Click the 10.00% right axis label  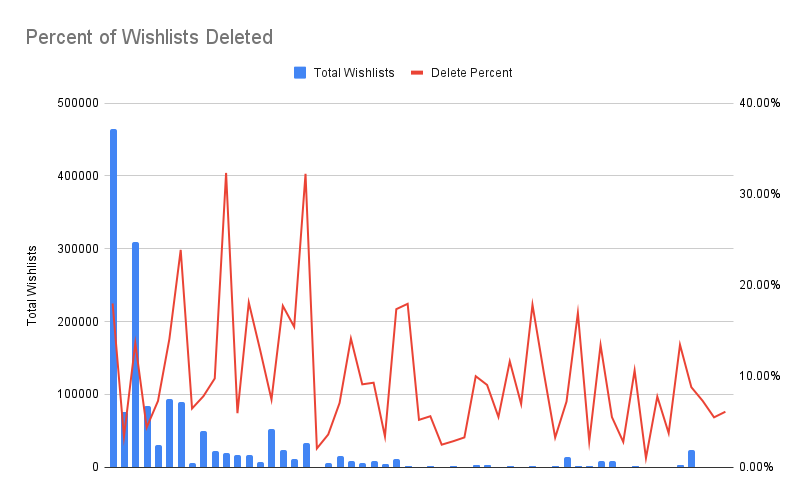[x=760, y=376]
